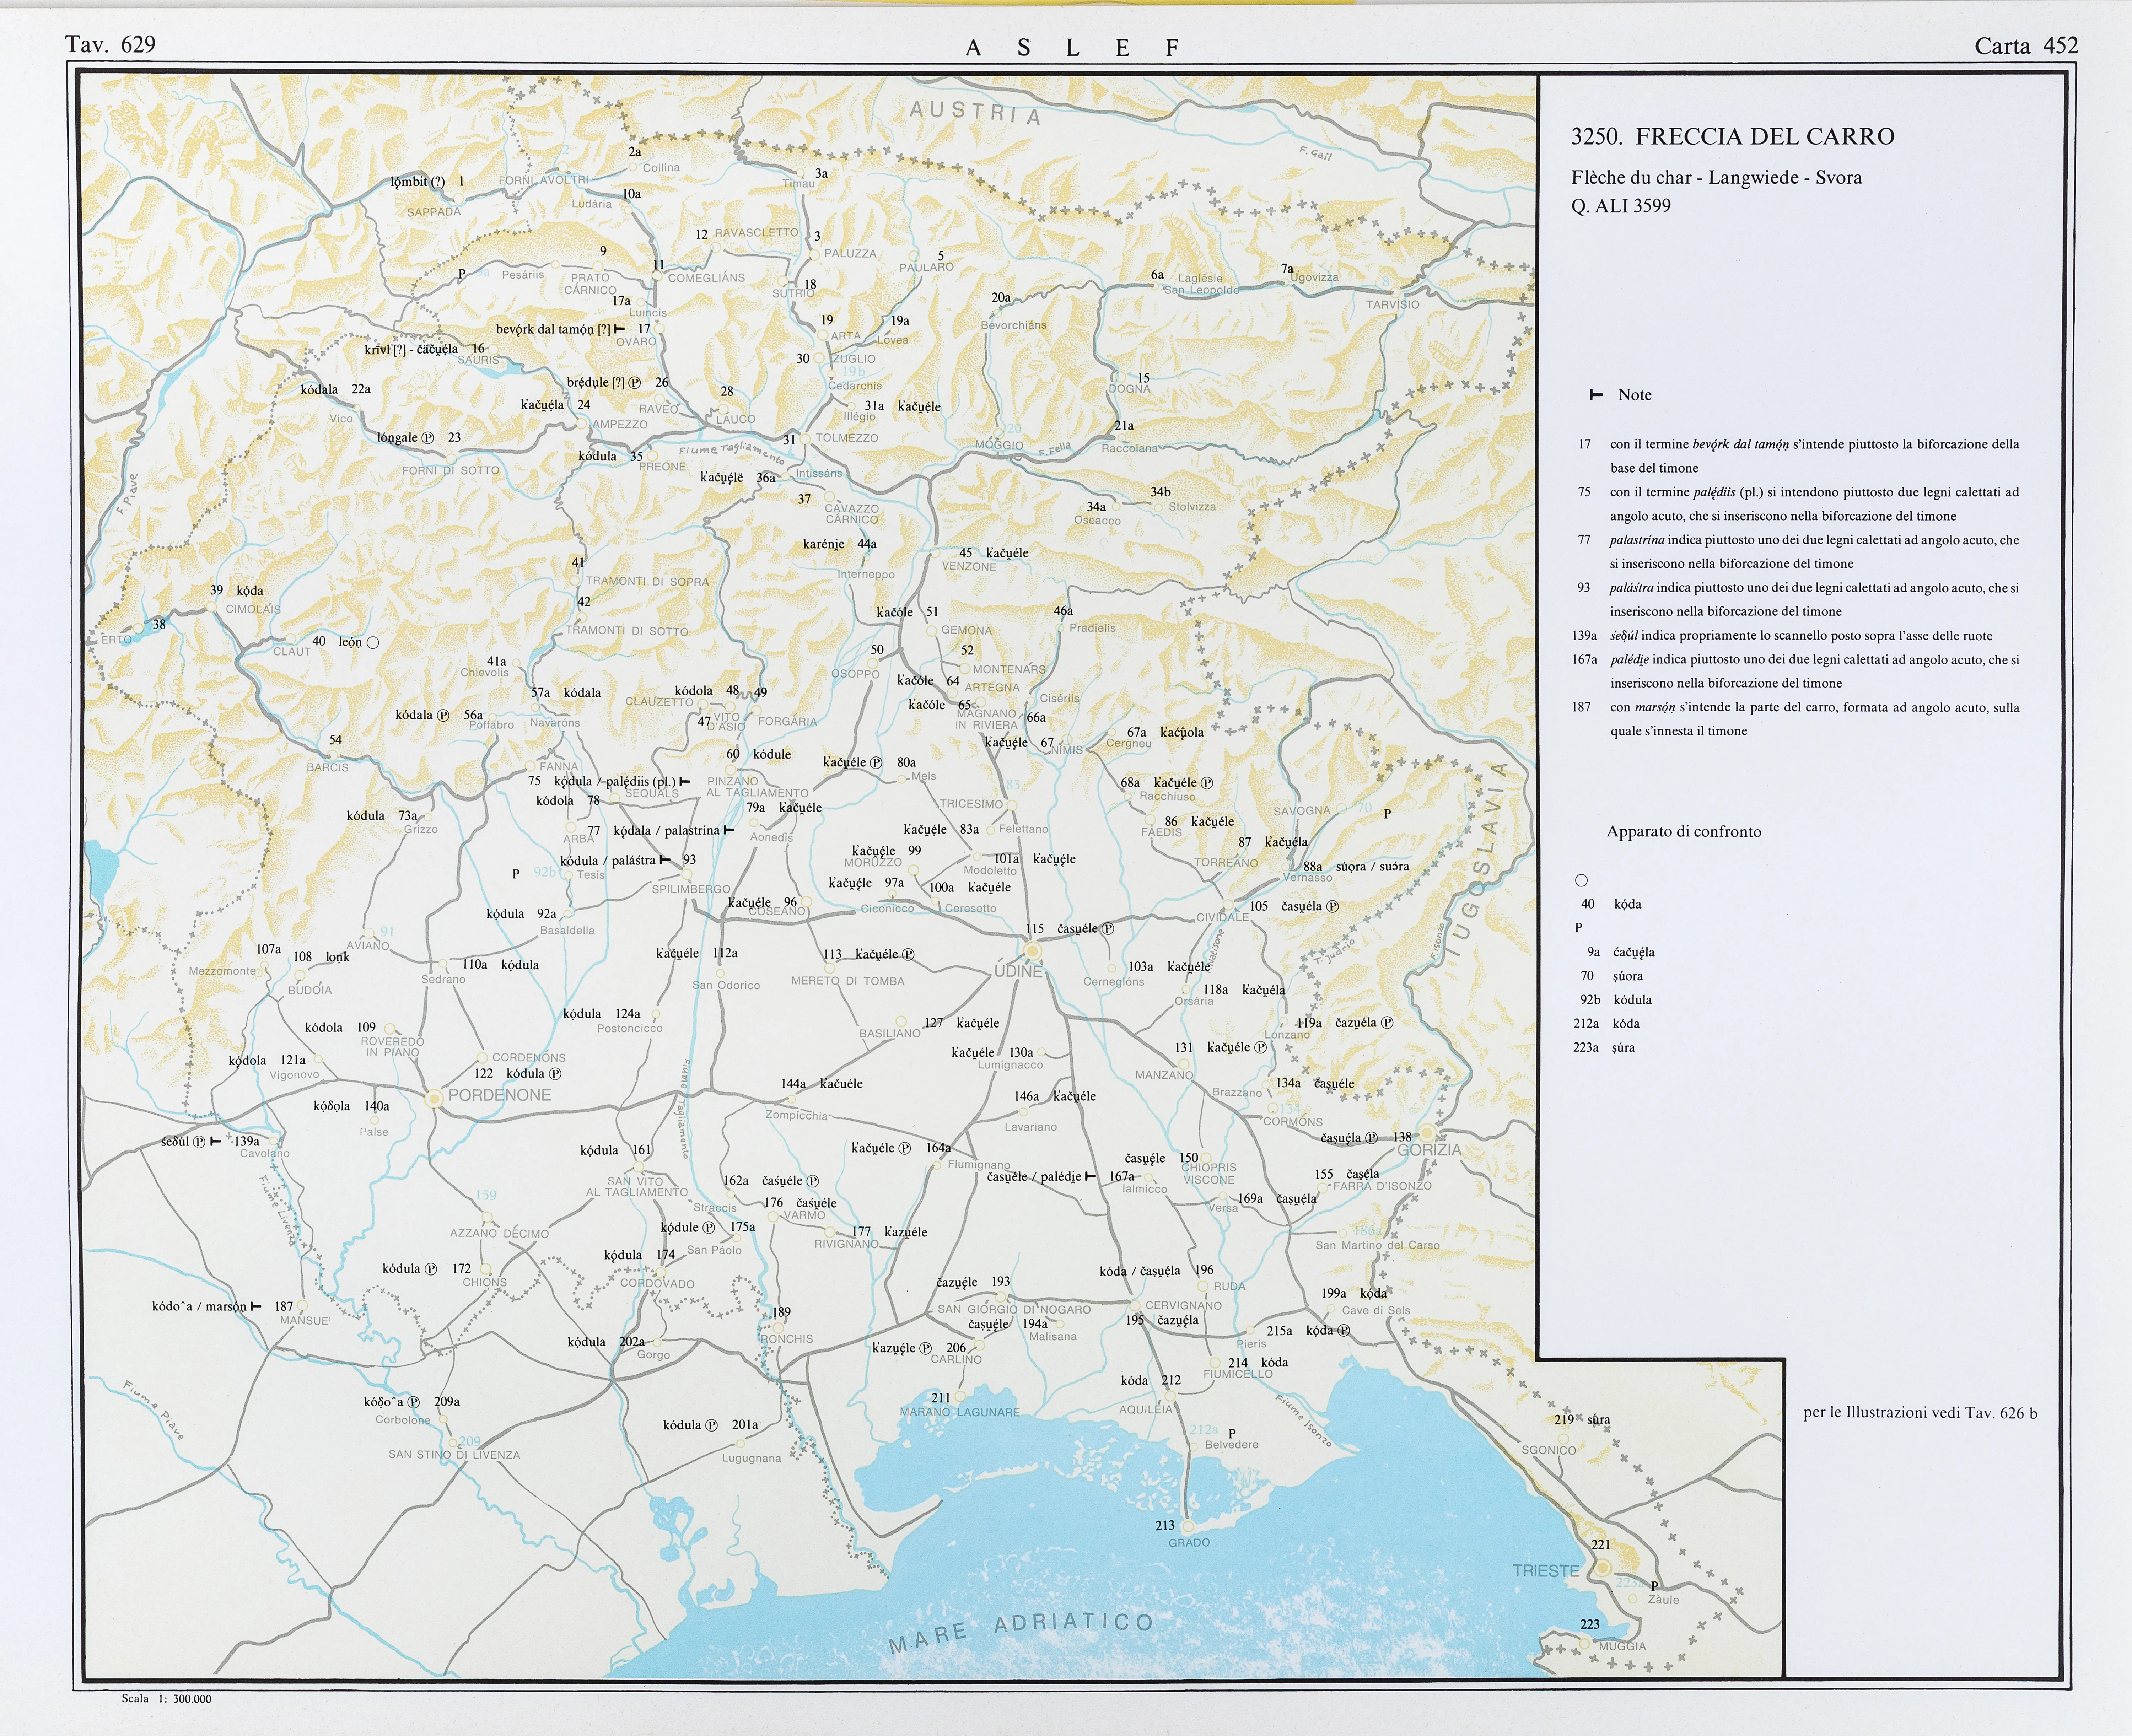Click the Tav. 629 label in header
The image size is (2132, 1736).
pyautogui.click(x=110, y=44)
